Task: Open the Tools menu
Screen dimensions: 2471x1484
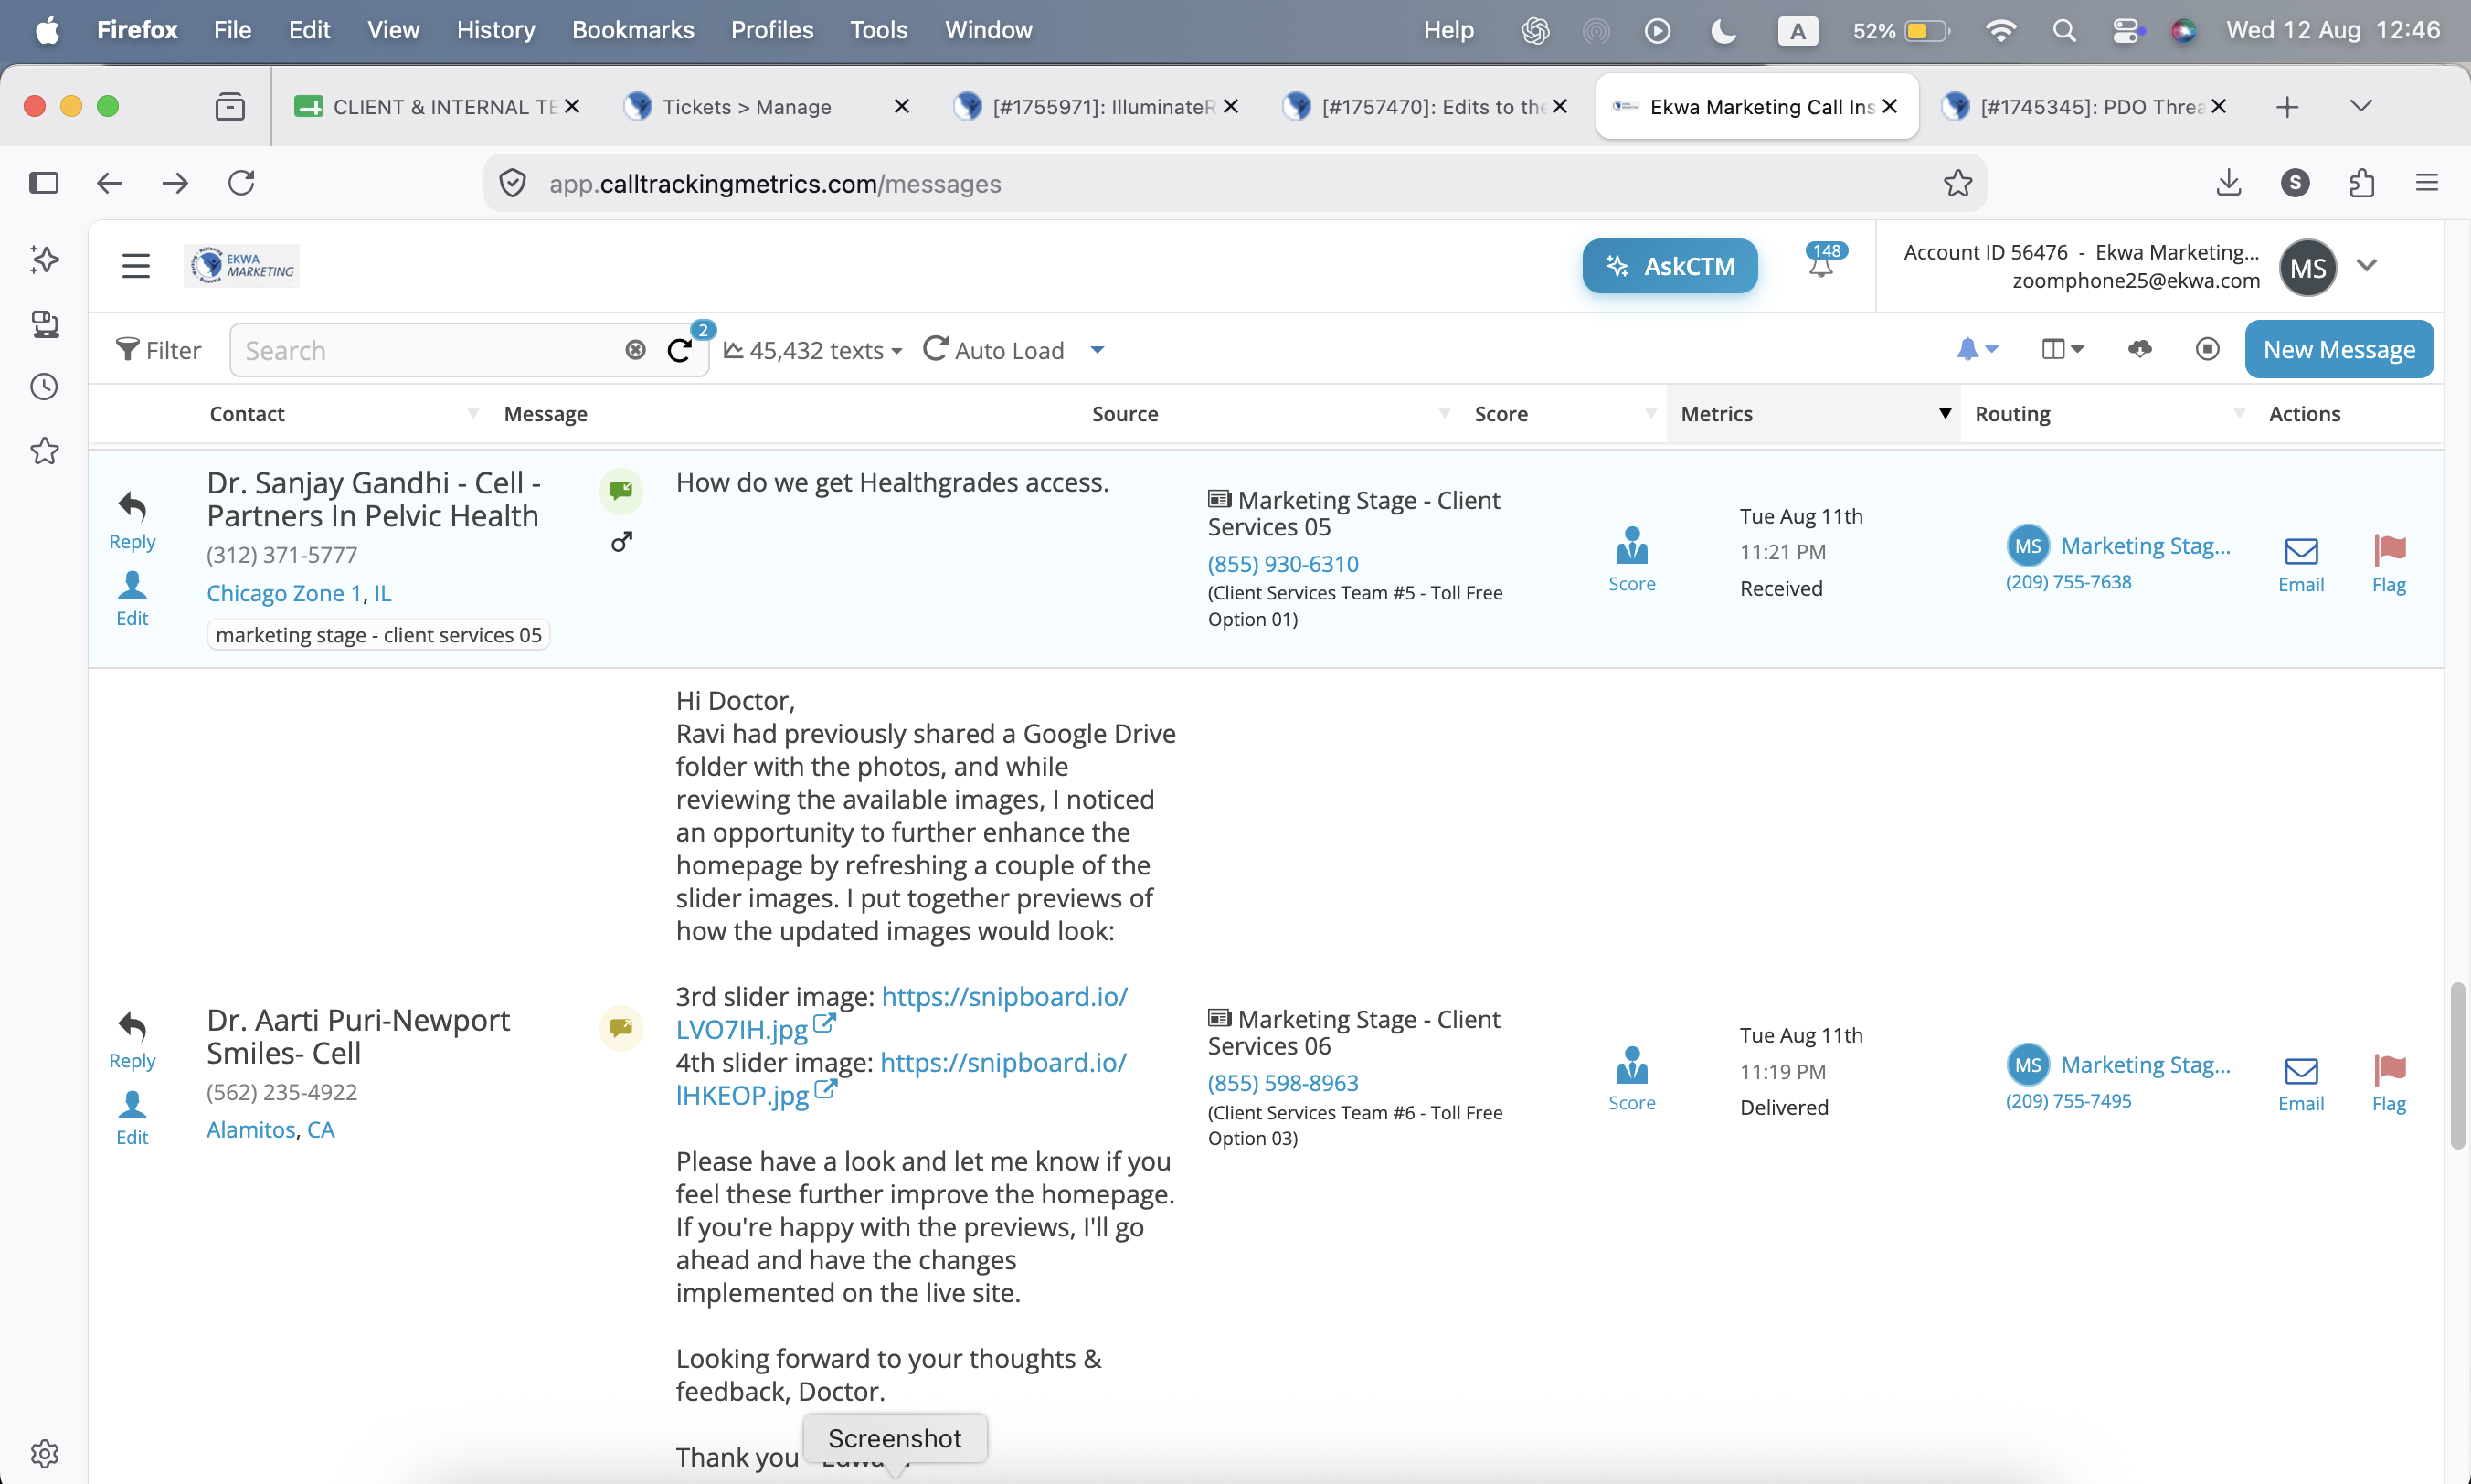Action: coord(878,30)
